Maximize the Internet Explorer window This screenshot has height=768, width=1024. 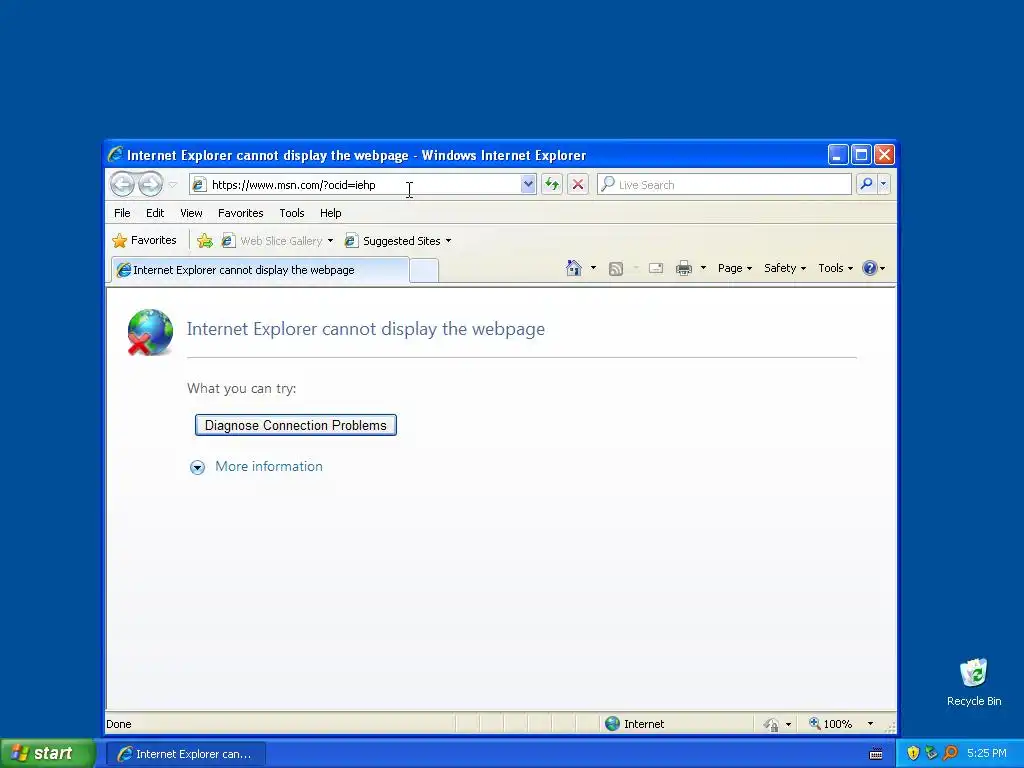click(x=861, y=155)
